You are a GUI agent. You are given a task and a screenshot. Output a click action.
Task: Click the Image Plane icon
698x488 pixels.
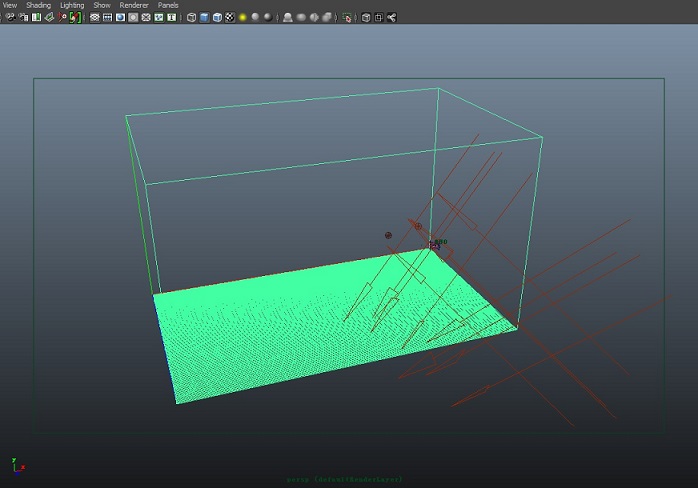point(49,17)
